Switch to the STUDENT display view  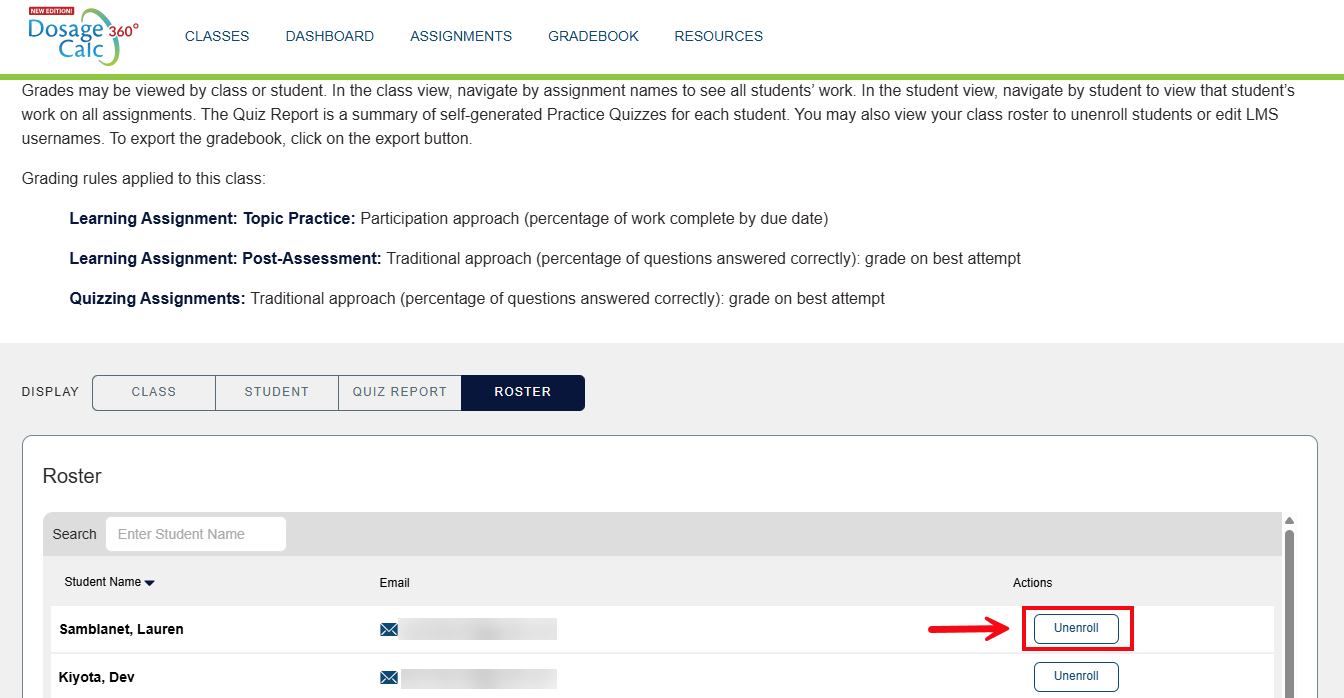276,392
